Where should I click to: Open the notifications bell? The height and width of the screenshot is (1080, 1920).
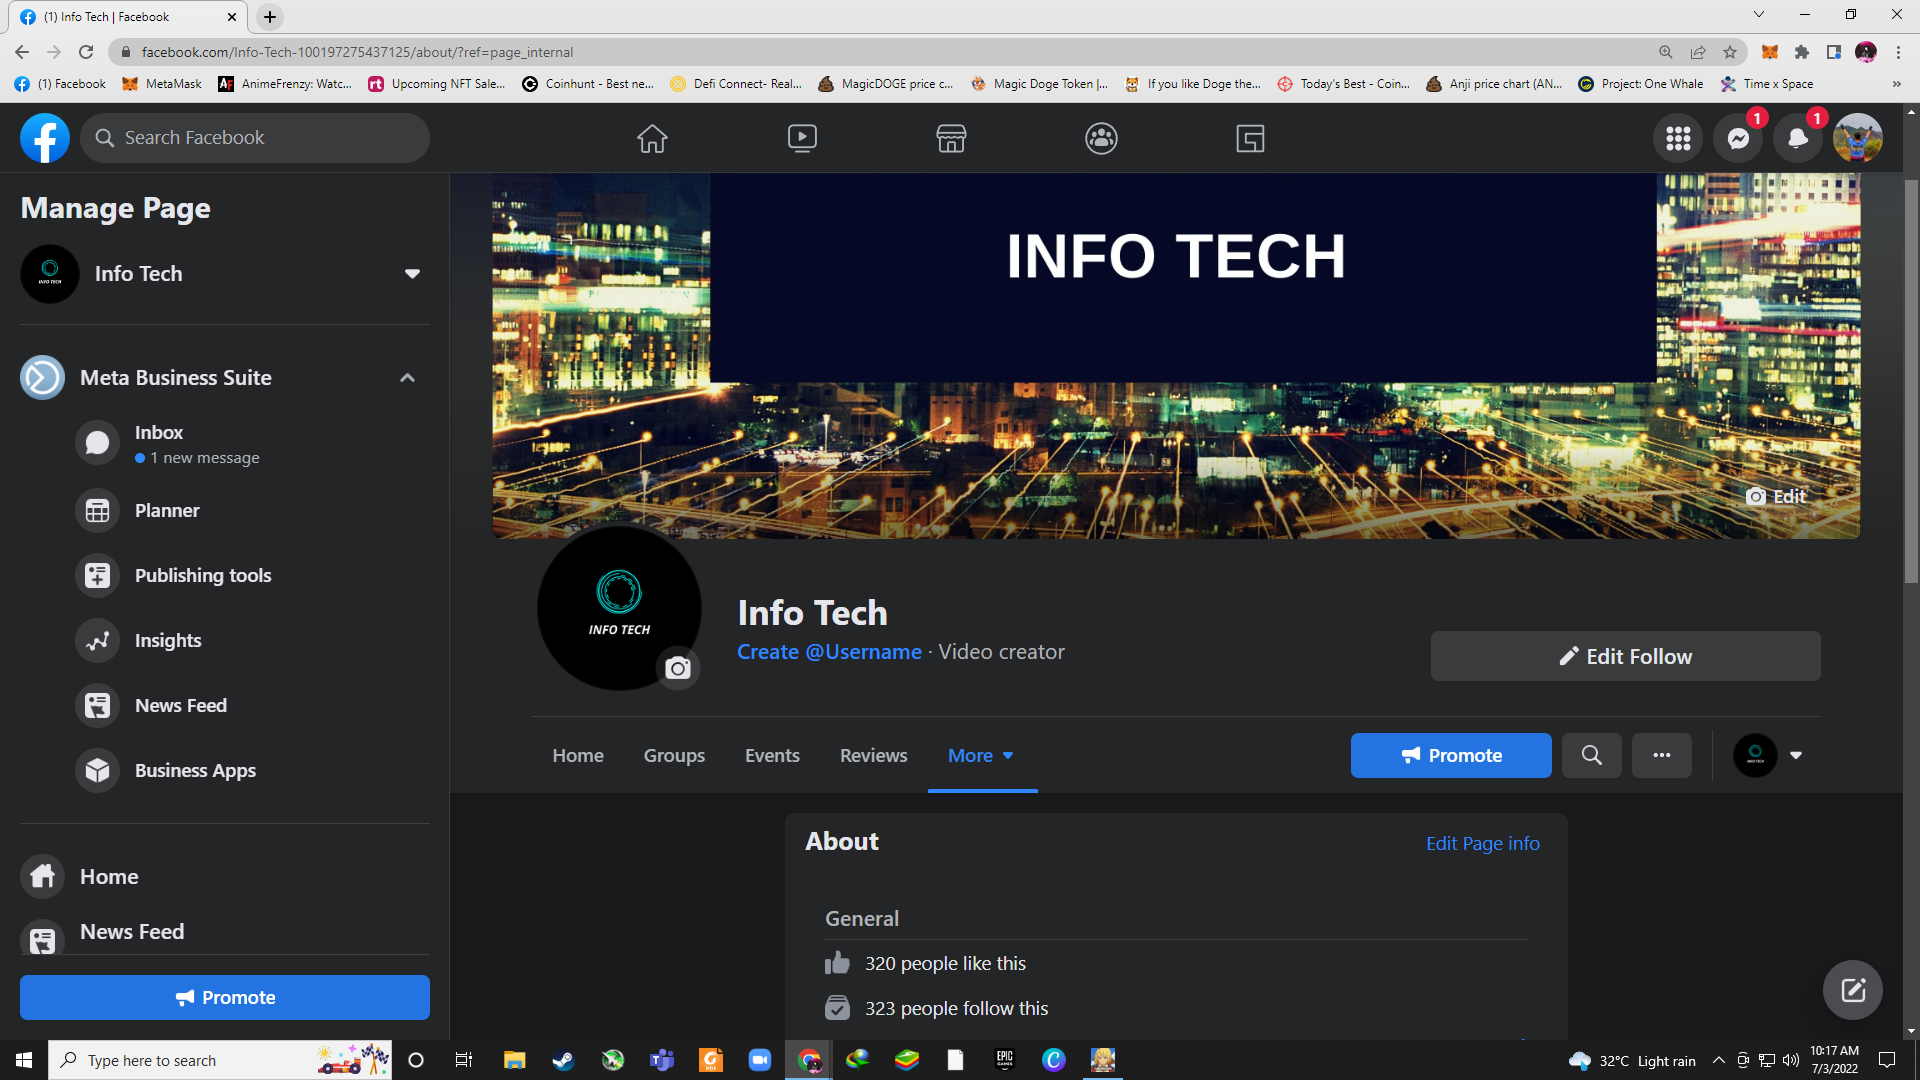(x=1797, y=138)
